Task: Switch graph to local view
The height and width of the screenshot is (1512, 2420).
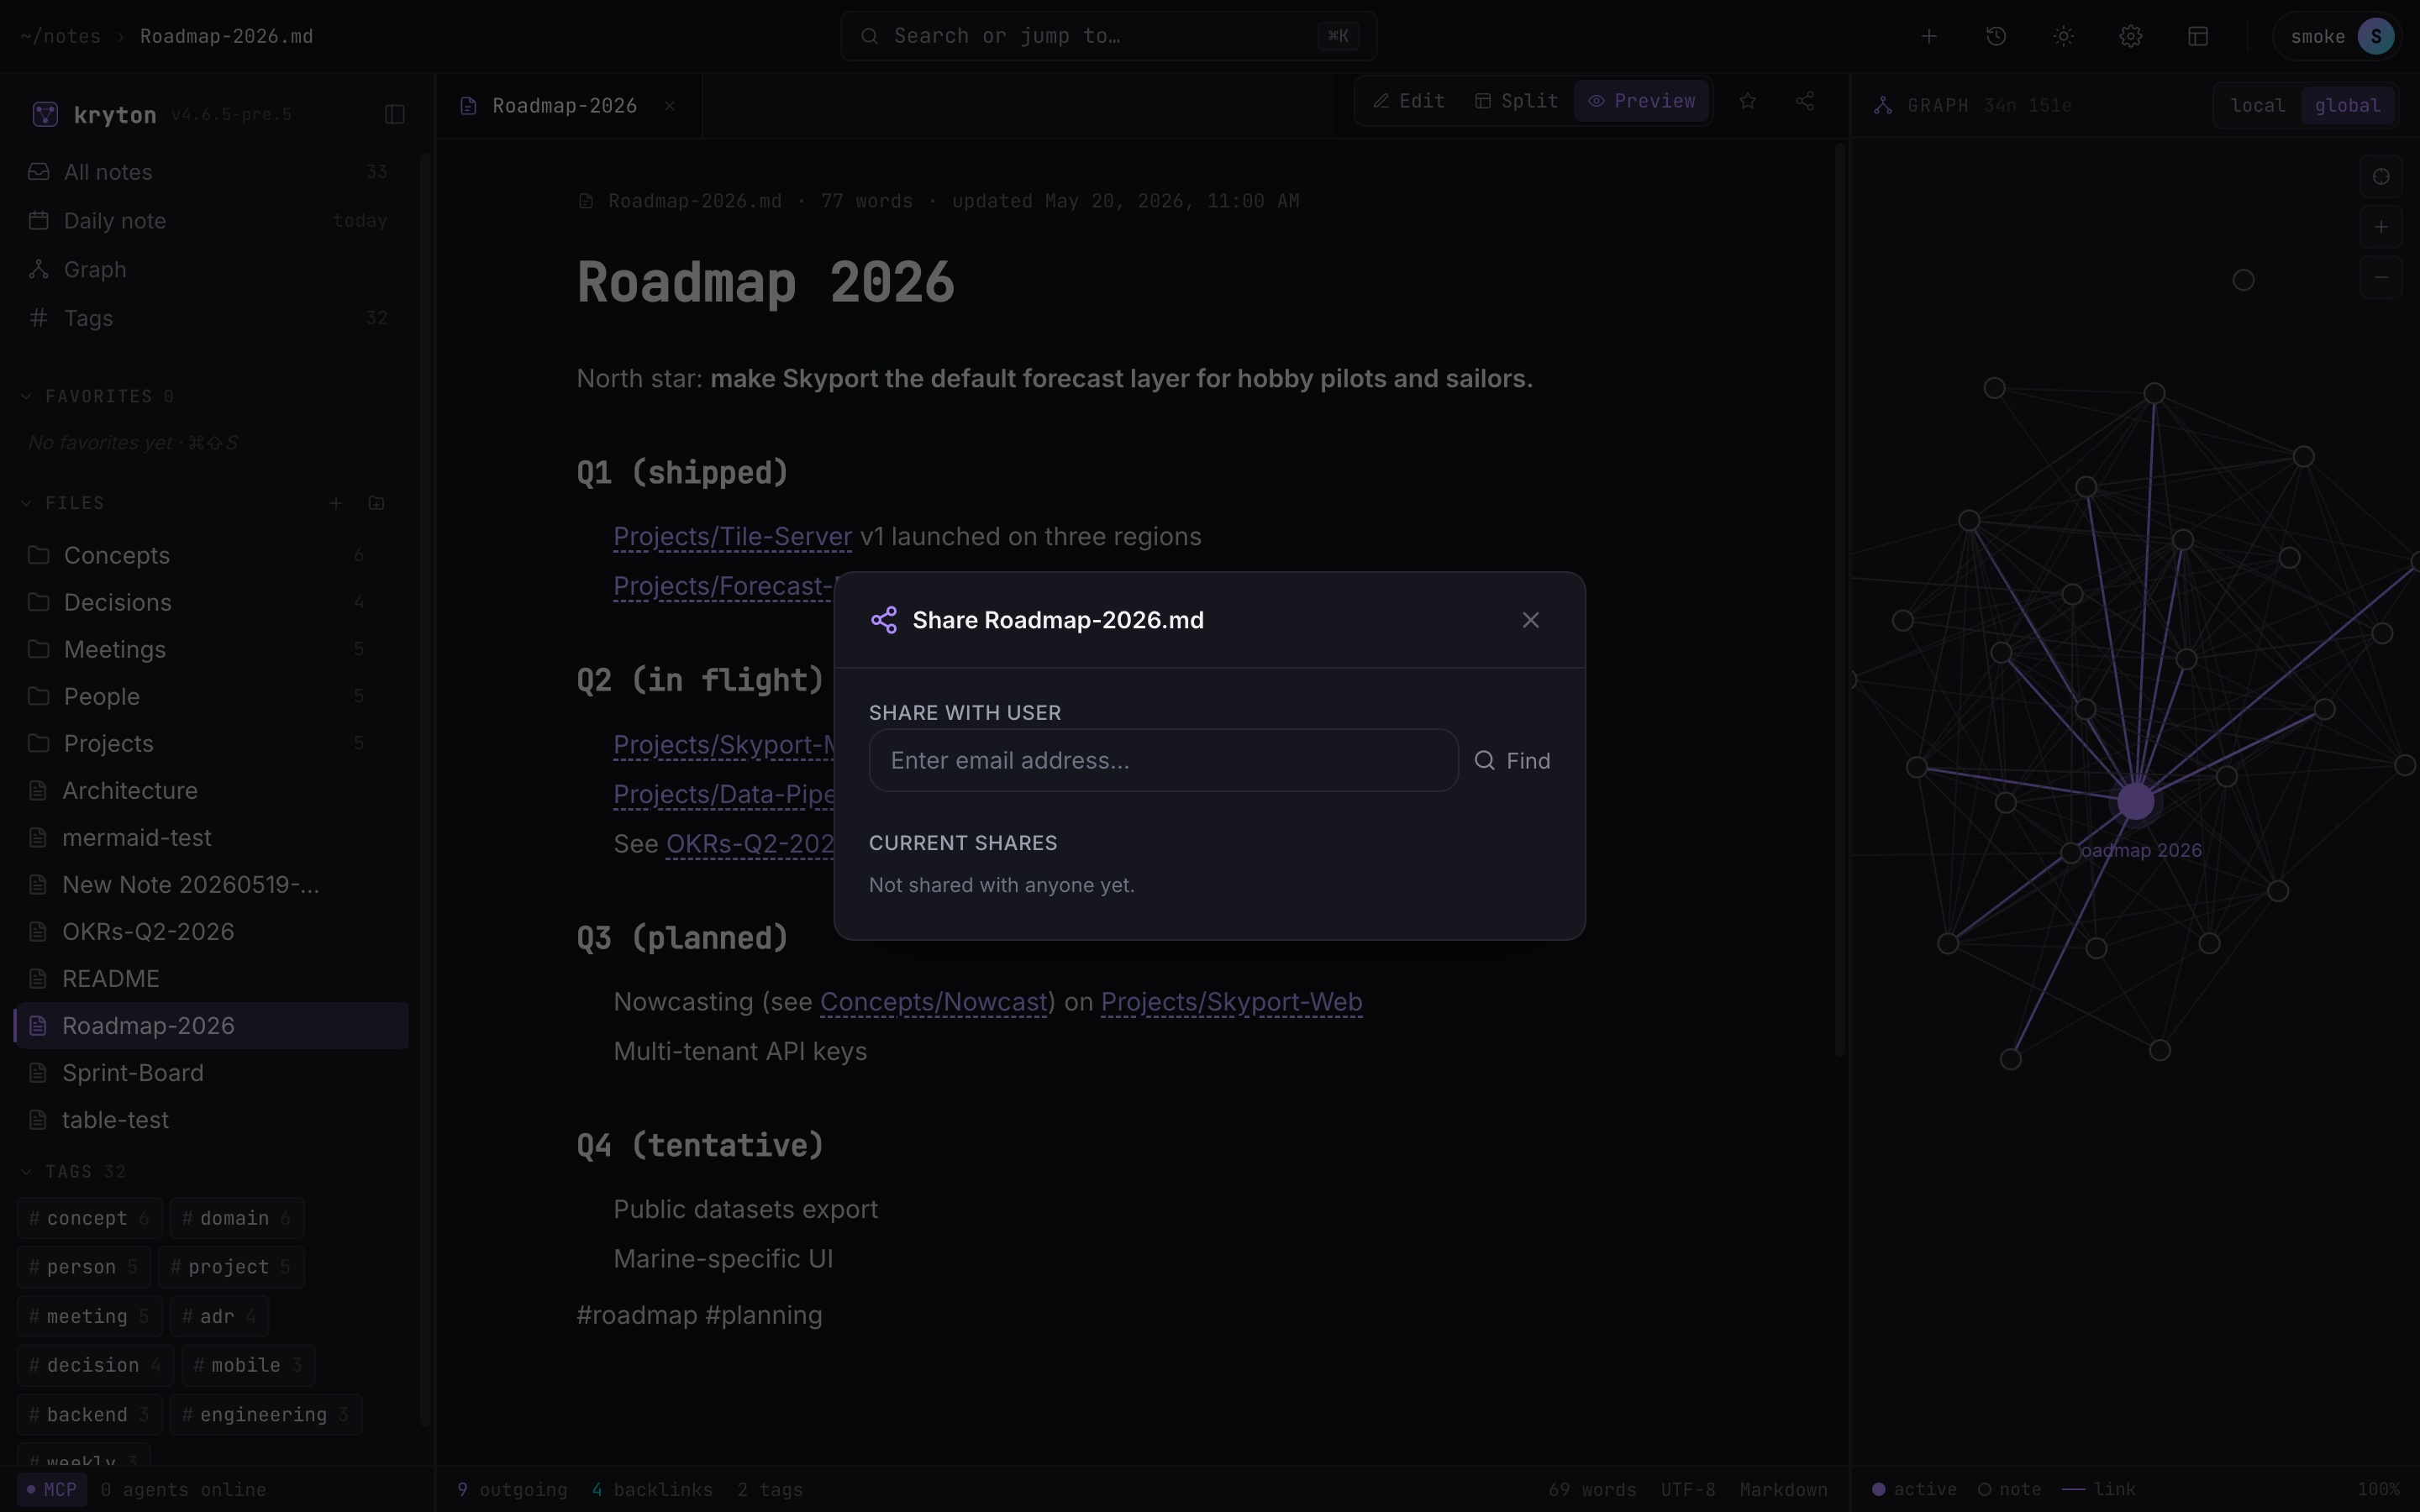Action: [x=2258, y=106]
